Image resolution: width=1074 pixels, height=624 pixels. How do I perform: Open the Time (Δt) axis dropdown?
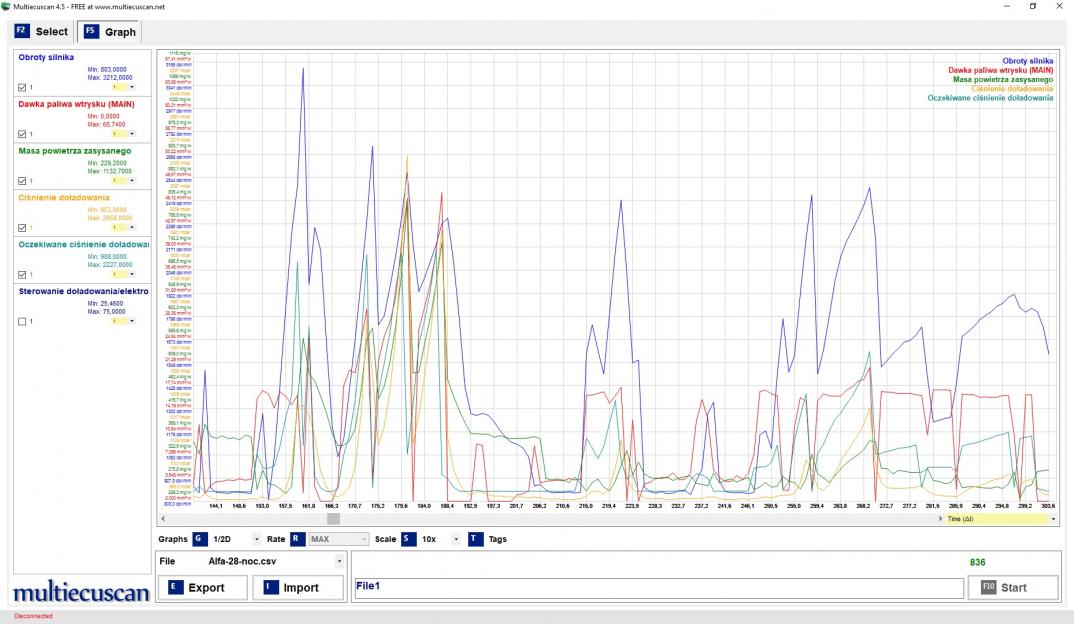click(1053, 520)
